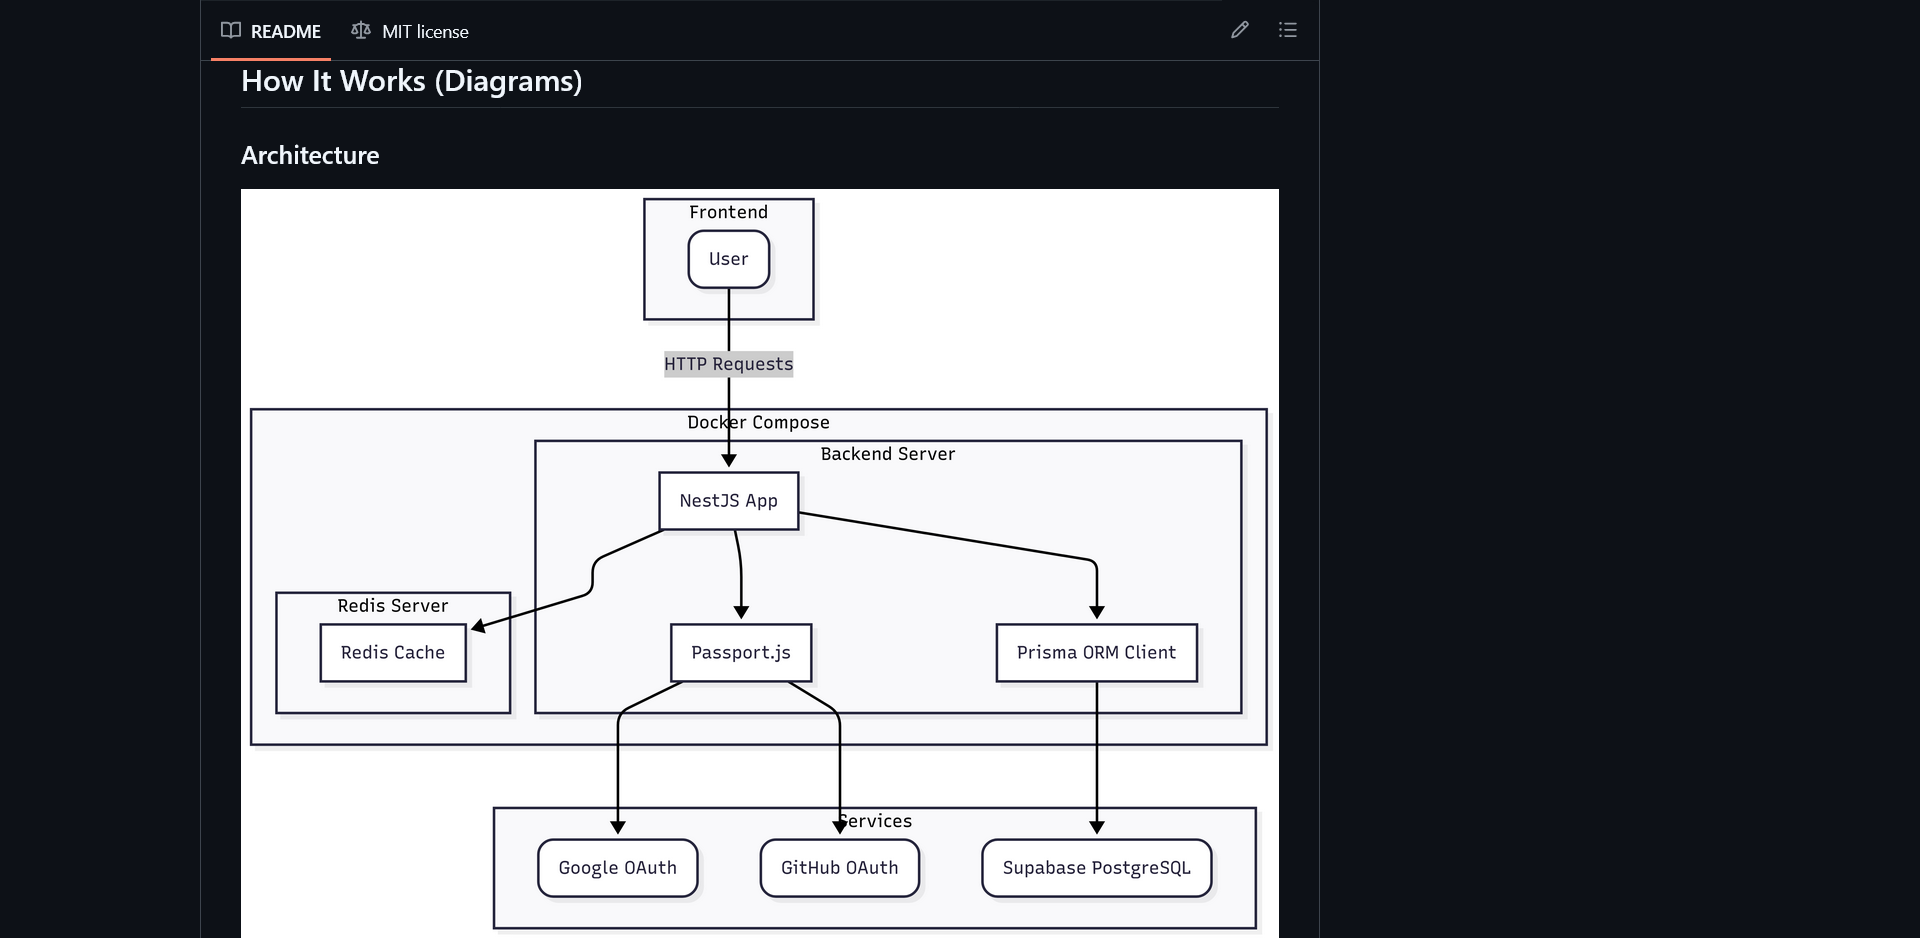
Task: Select the Prisma ORM Client node
Action: point(1096,652)
